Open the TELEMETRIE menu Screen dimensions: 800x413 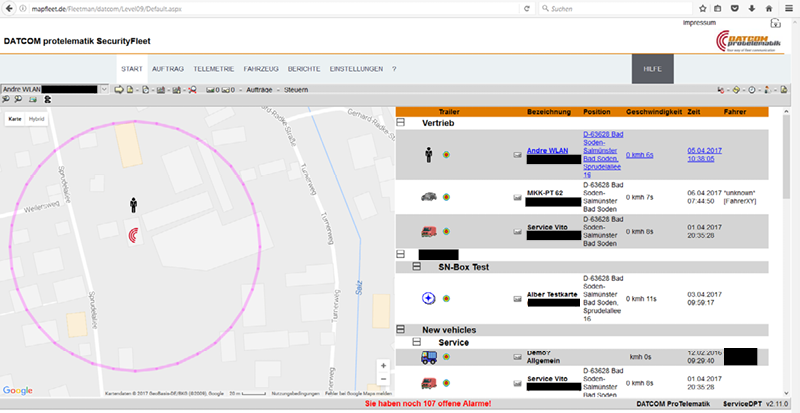point(213,69)
